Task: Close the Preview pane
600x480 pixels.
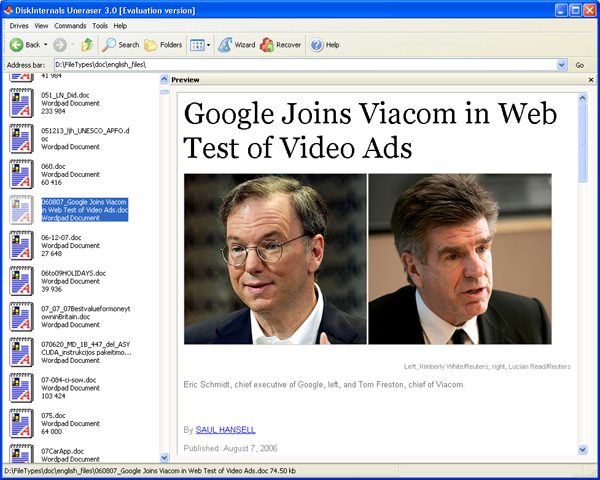Action: 591,80
